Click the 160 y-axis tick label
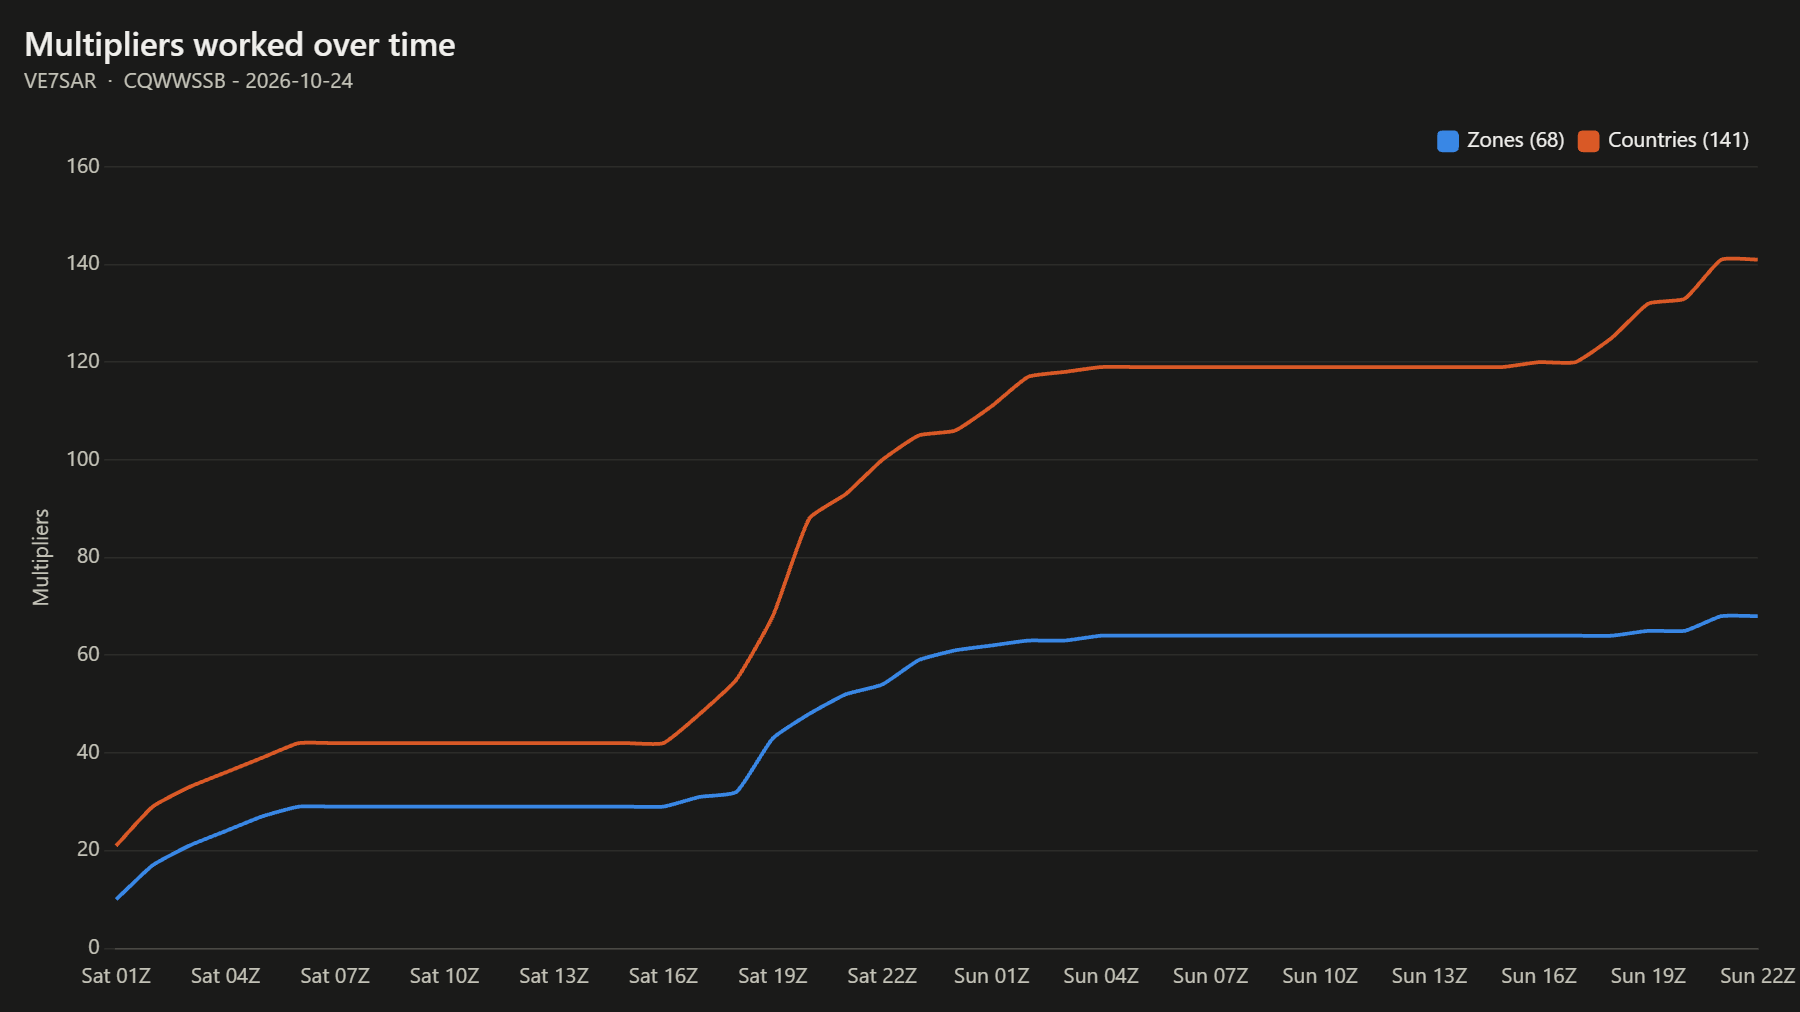 click(x=83, y=166)
